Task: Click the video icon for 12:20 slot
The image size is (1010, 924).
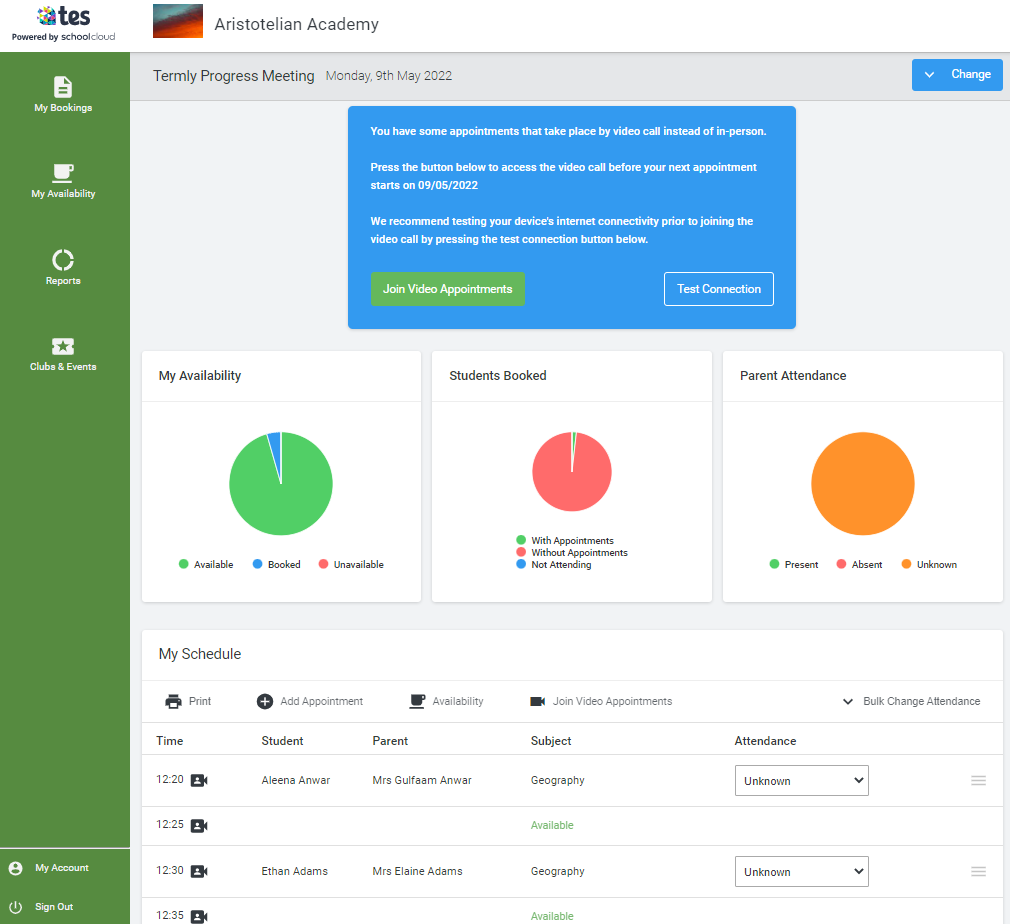Action: (199, 780)
